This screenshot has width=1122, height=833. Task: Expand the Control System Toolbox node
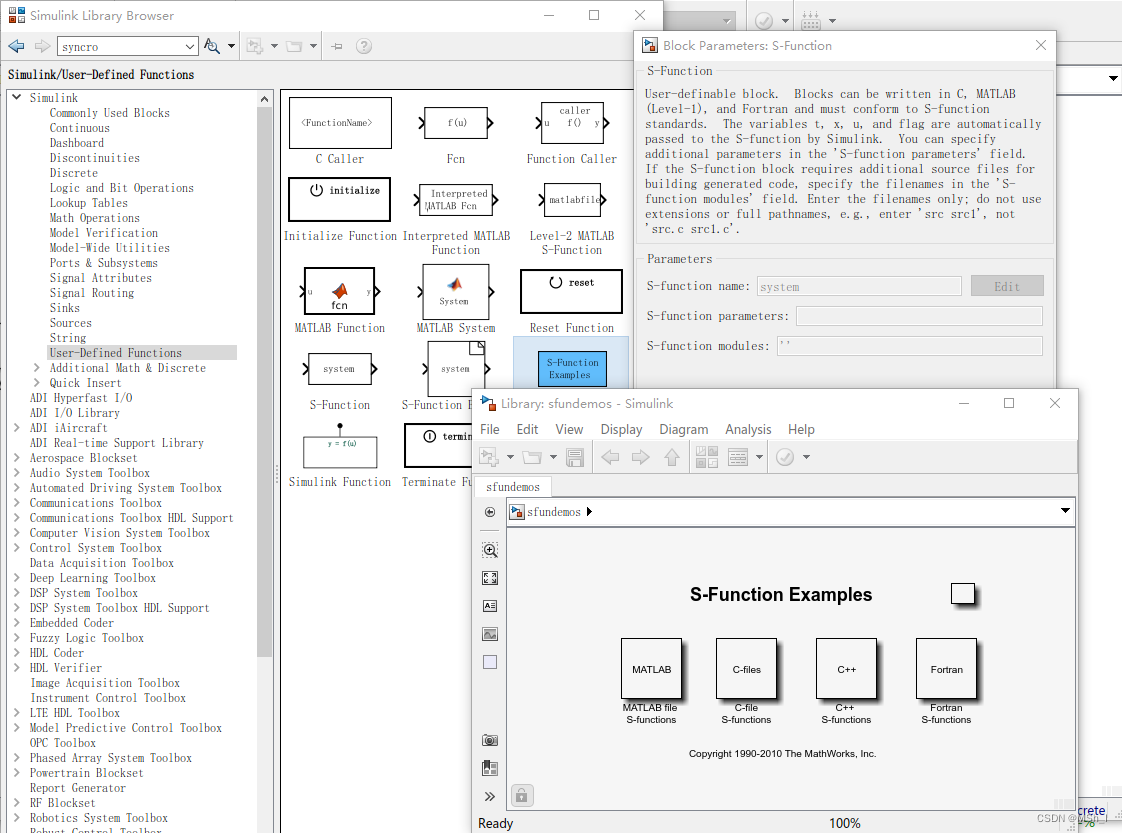coord(16,548)
